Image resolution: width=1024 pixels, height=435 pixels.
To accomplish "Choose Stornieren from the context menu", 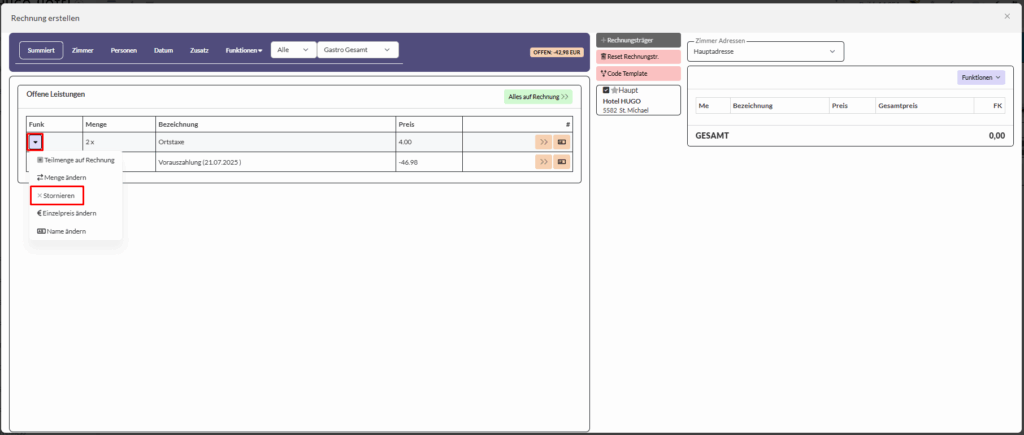I will tap(56, 195).
